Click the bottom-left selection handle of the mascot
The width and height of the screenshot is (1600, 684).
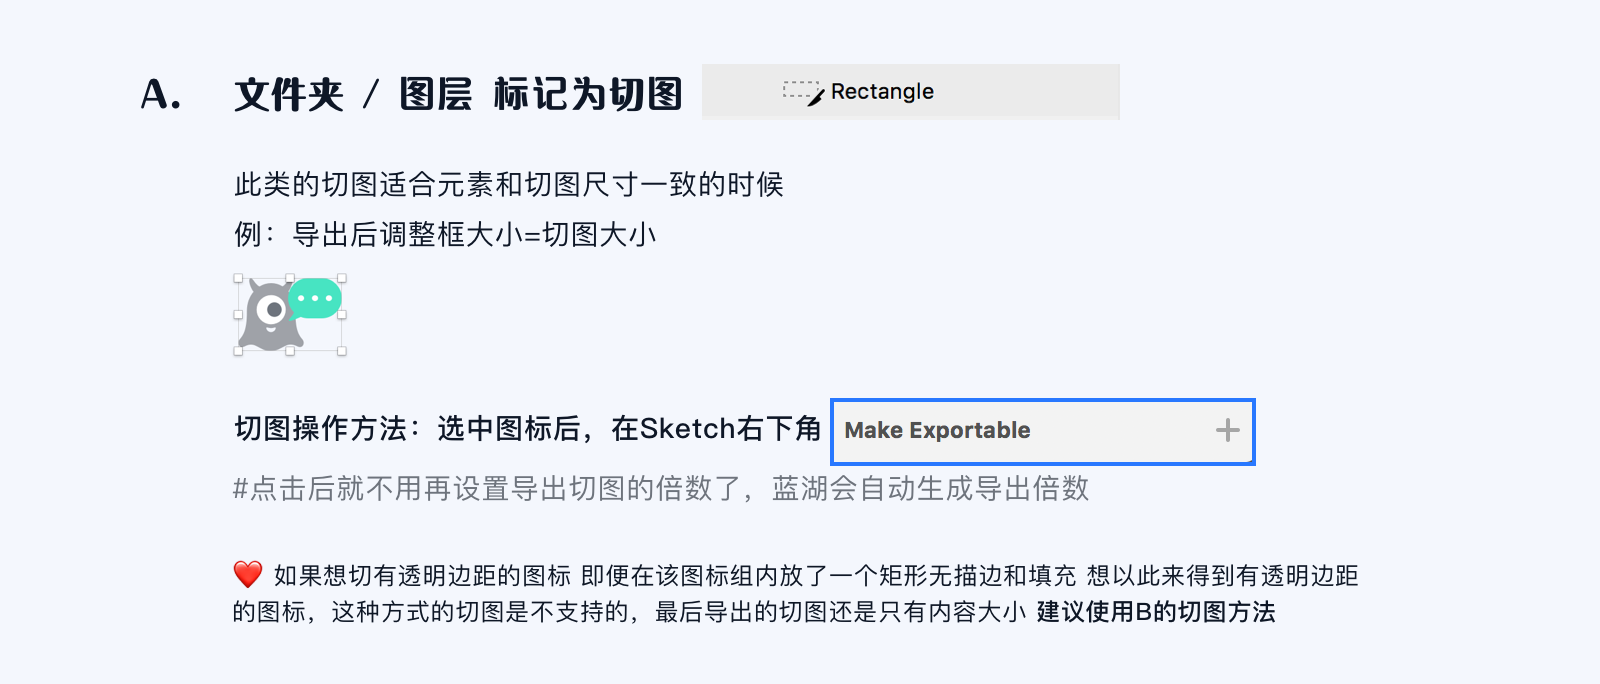238,351
